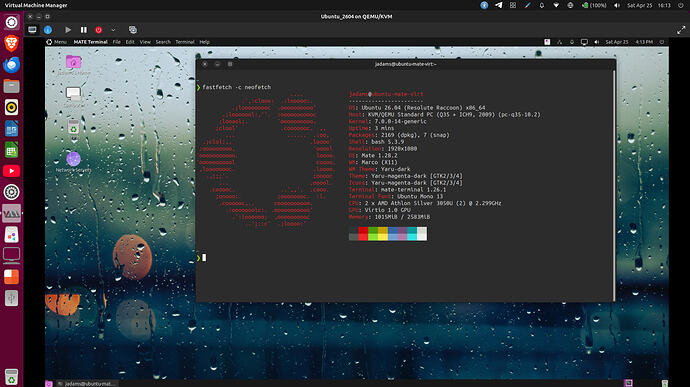The image size is (690, 387).
Task: Click the red swatch in fastfetch palette
Action: (363, 233)
